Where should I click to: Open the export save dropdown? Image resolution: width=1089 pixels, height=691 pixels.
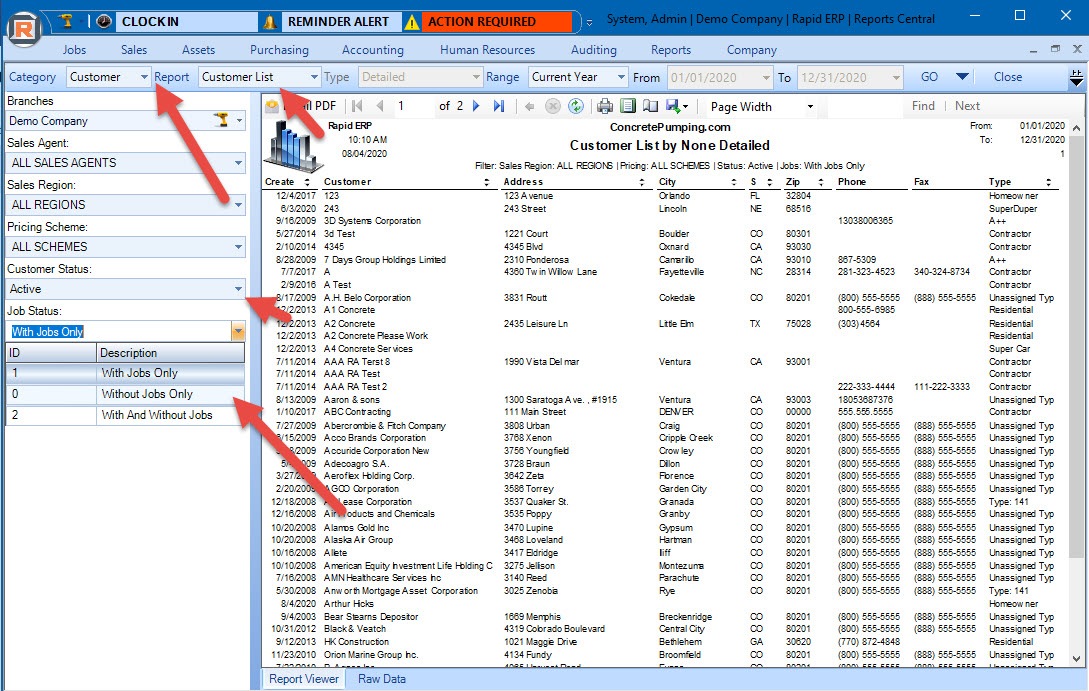pyautogui.click(x=677, y=106)
